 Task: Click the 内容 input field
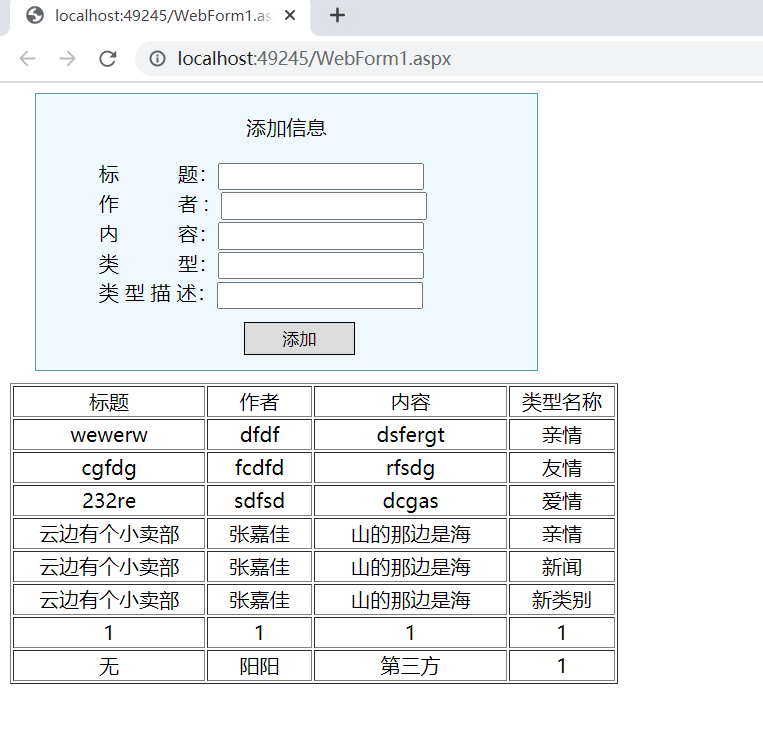[321, 236]
